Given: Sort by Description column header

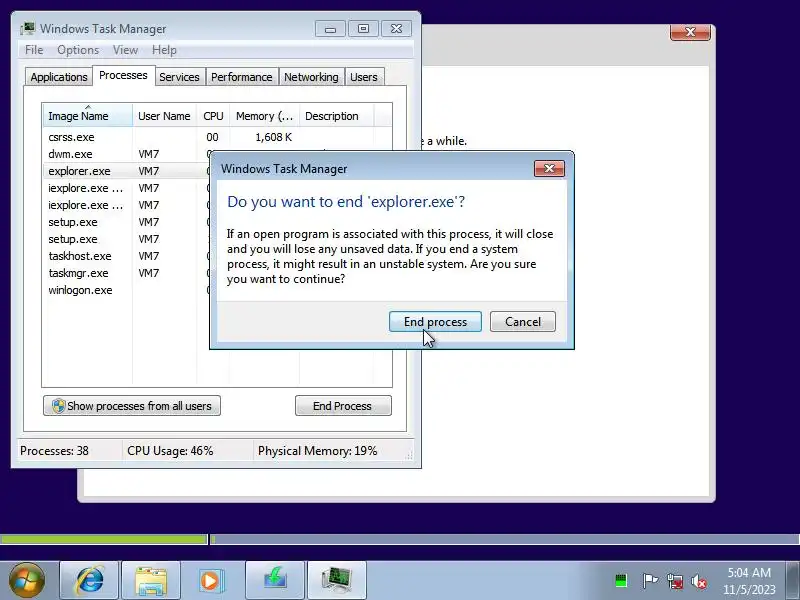Looking at the screenshot, I should point(336,116).
